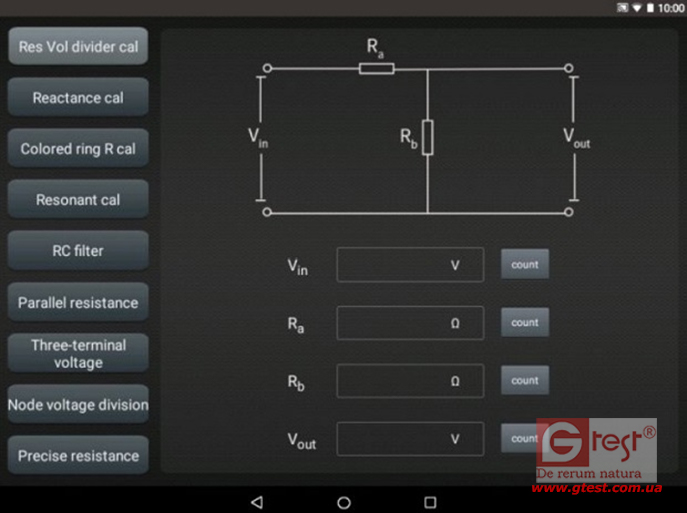Viewport: 687px width, 513px height.
Task: Tap the battery icon in status bar
Action: [x=651, y=7]
